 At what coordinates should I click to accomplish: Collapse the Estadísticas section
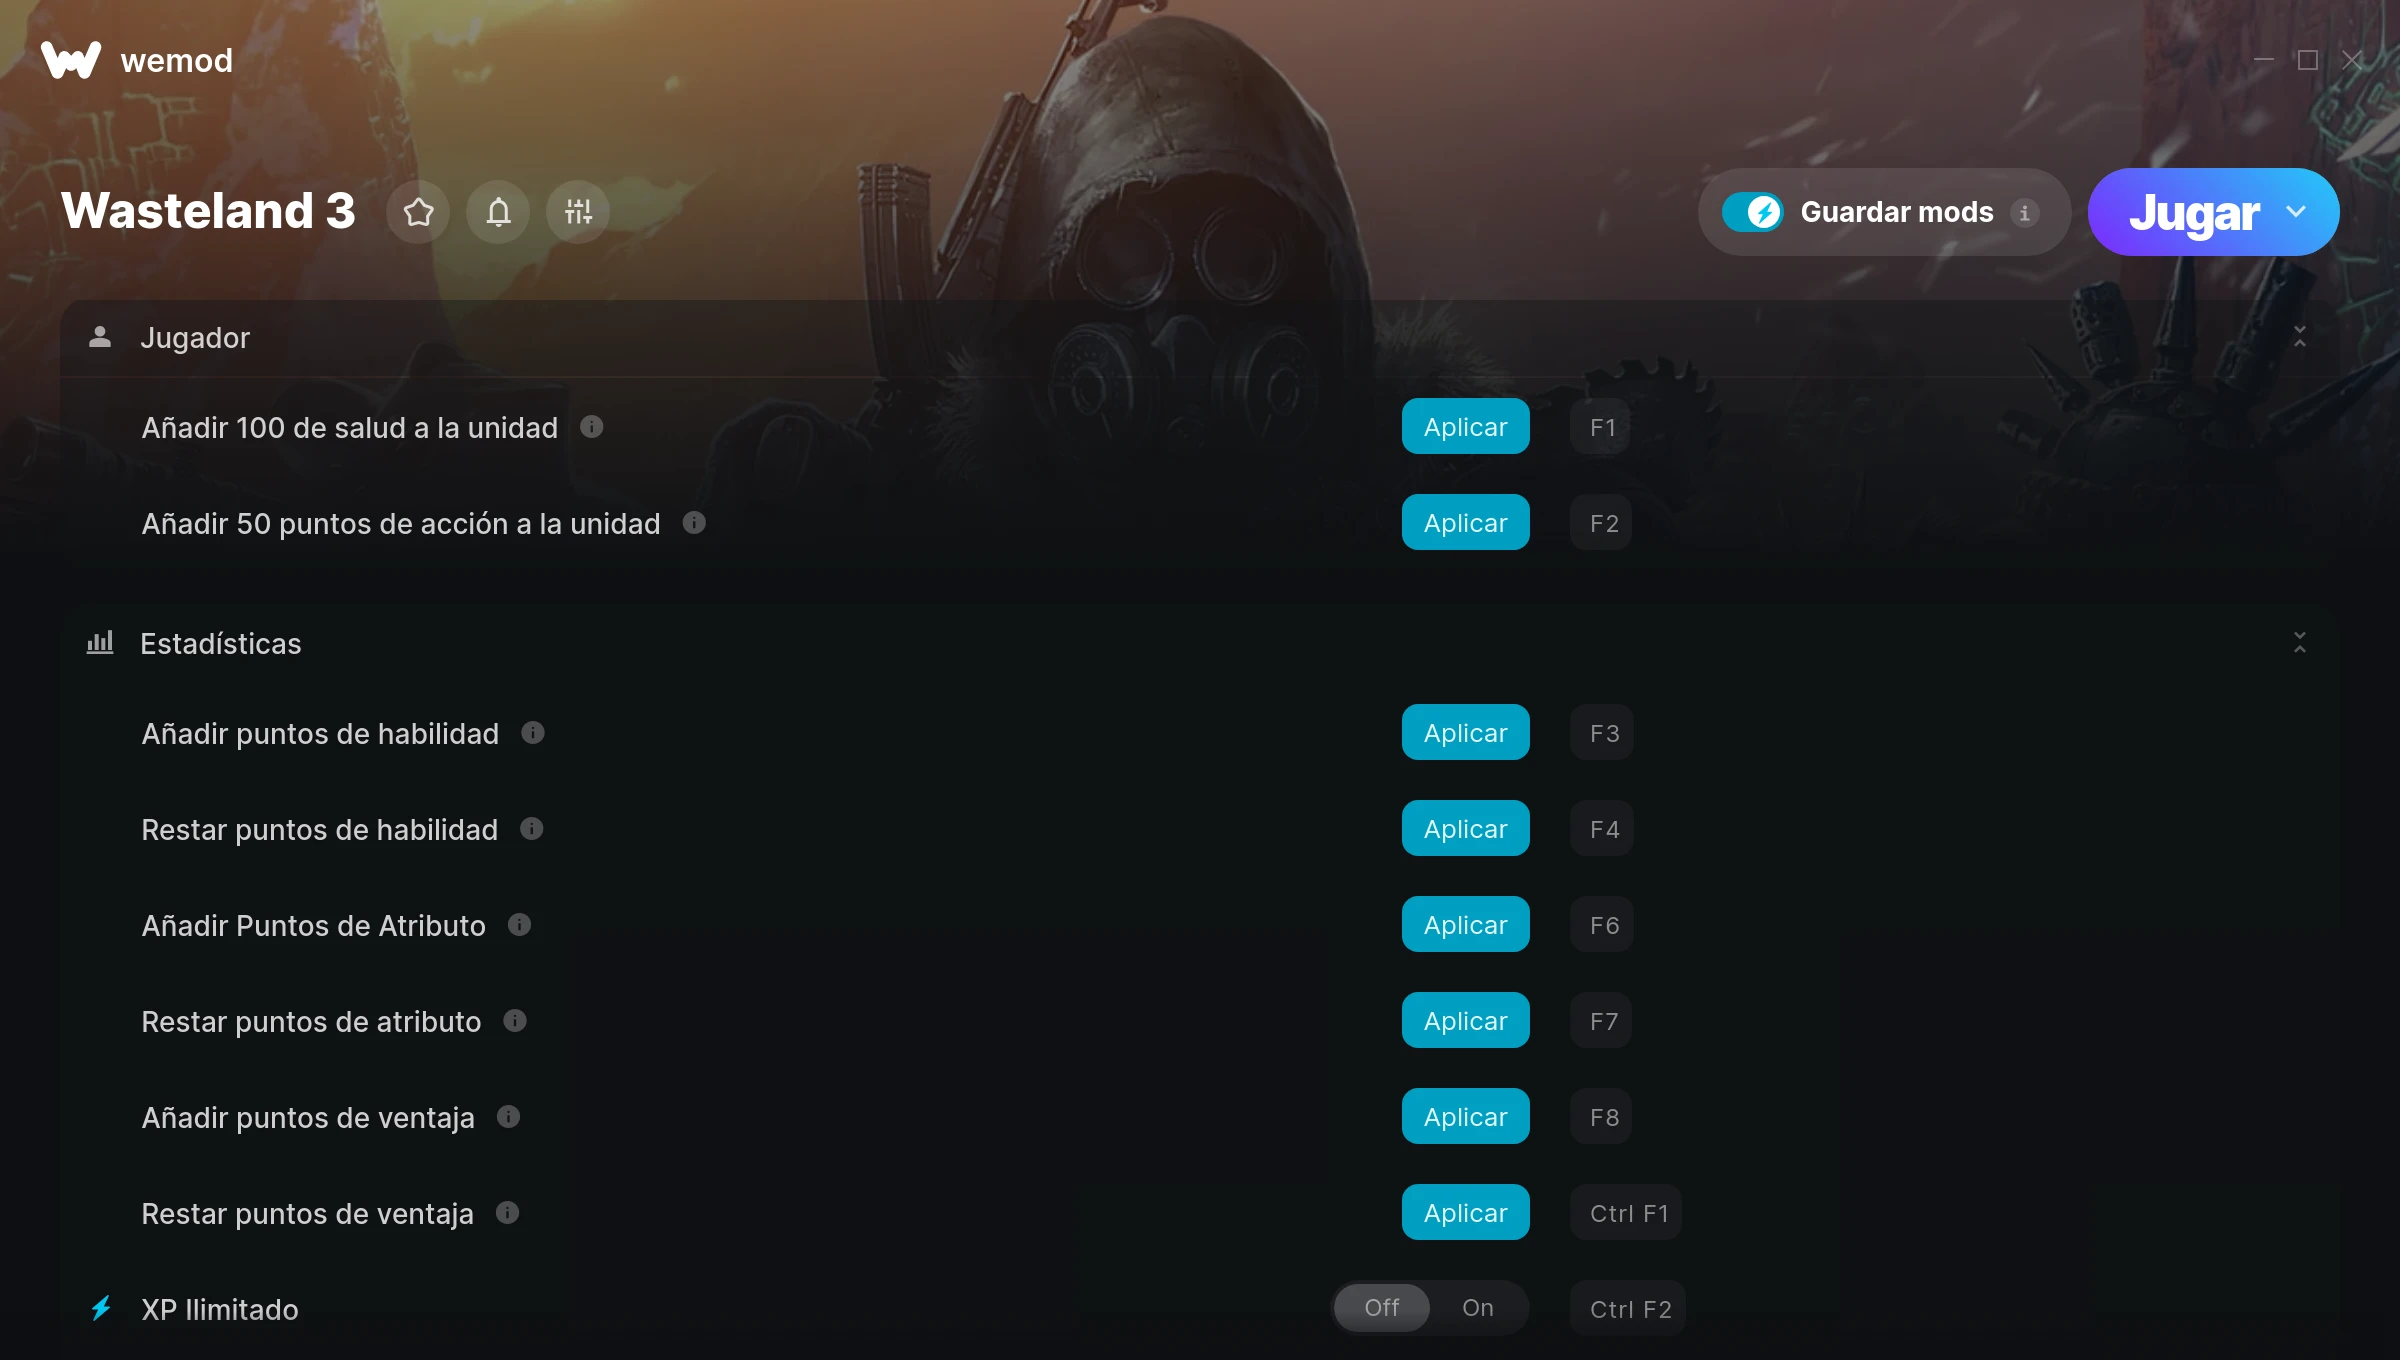pos(2299,643)
